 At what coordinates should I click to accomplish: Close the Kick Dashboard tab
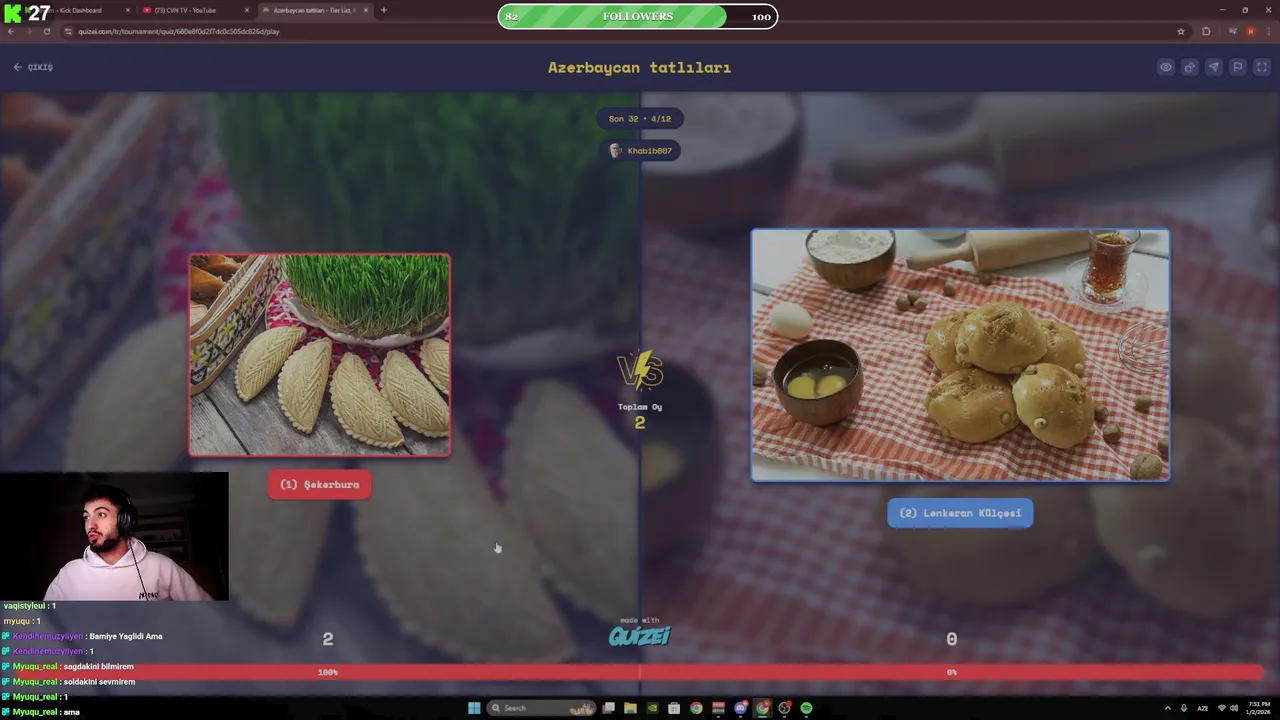128,10
